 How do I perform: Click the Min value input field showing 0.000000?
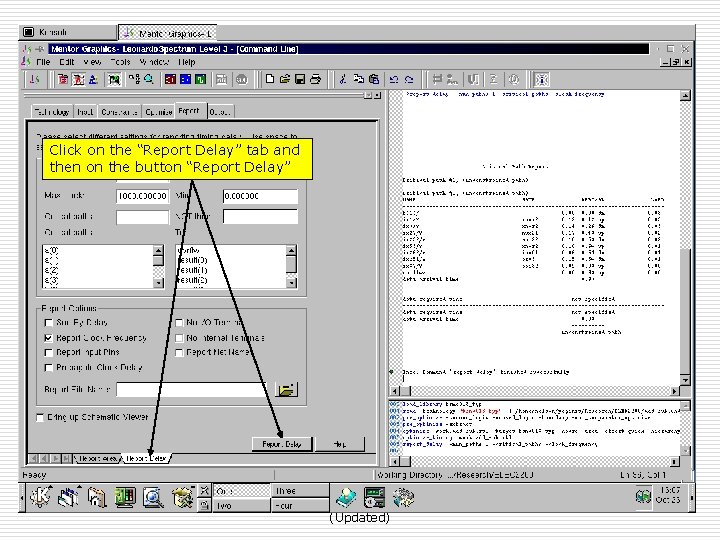260,196
